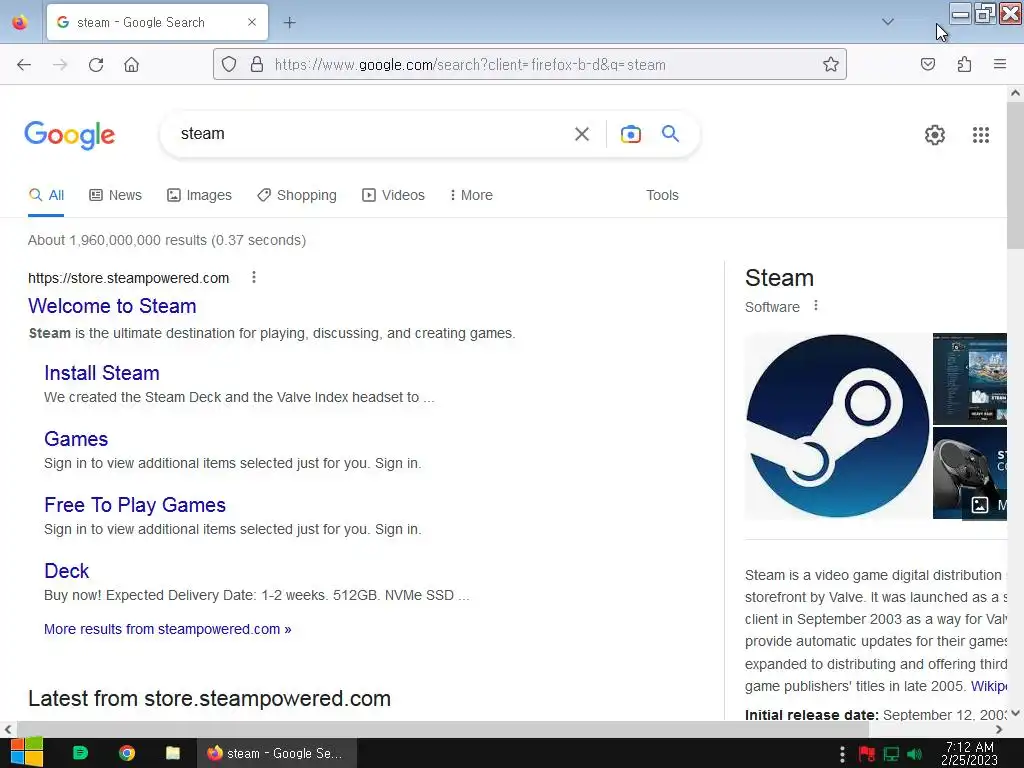
Task: Open the Install Steam sitelink
Action: 102,373
